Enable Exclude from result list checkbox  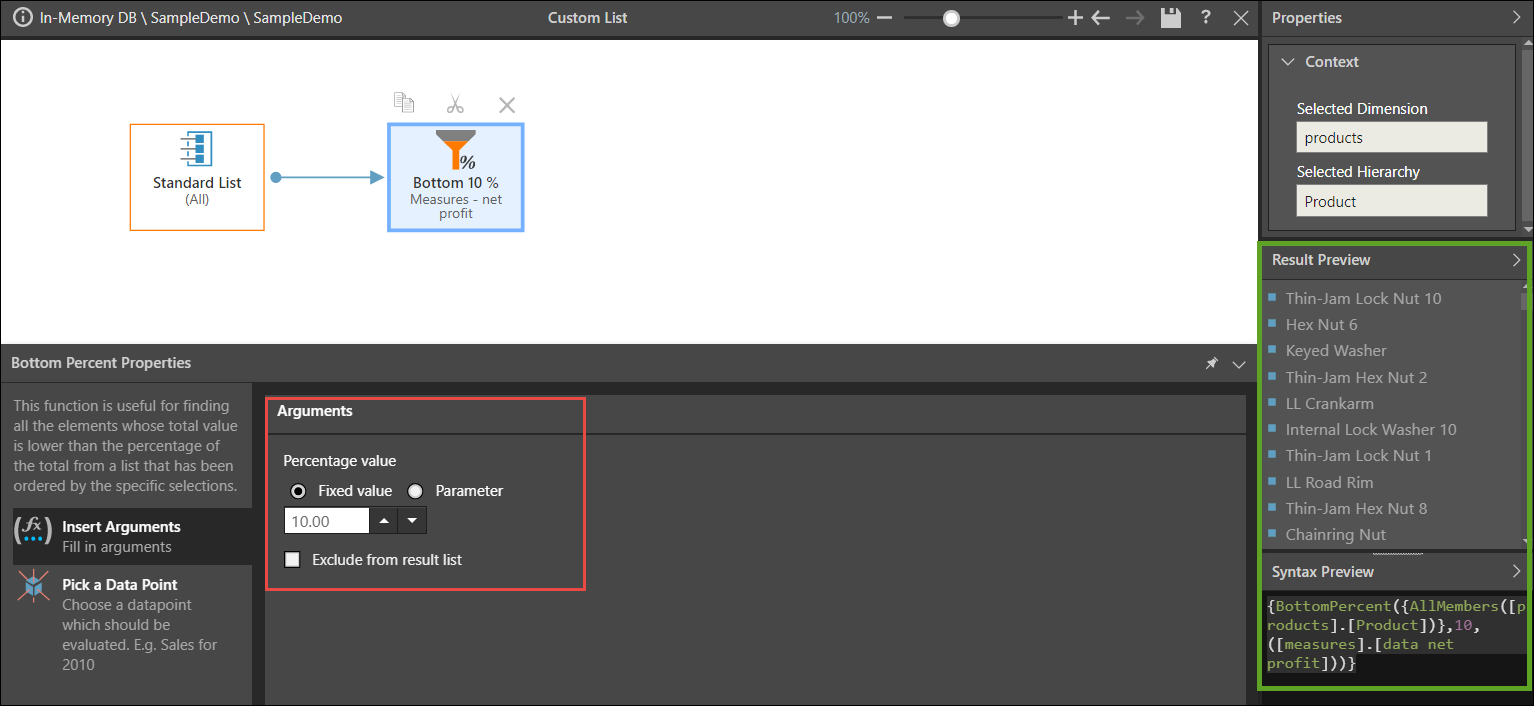[x=293, y=560]
